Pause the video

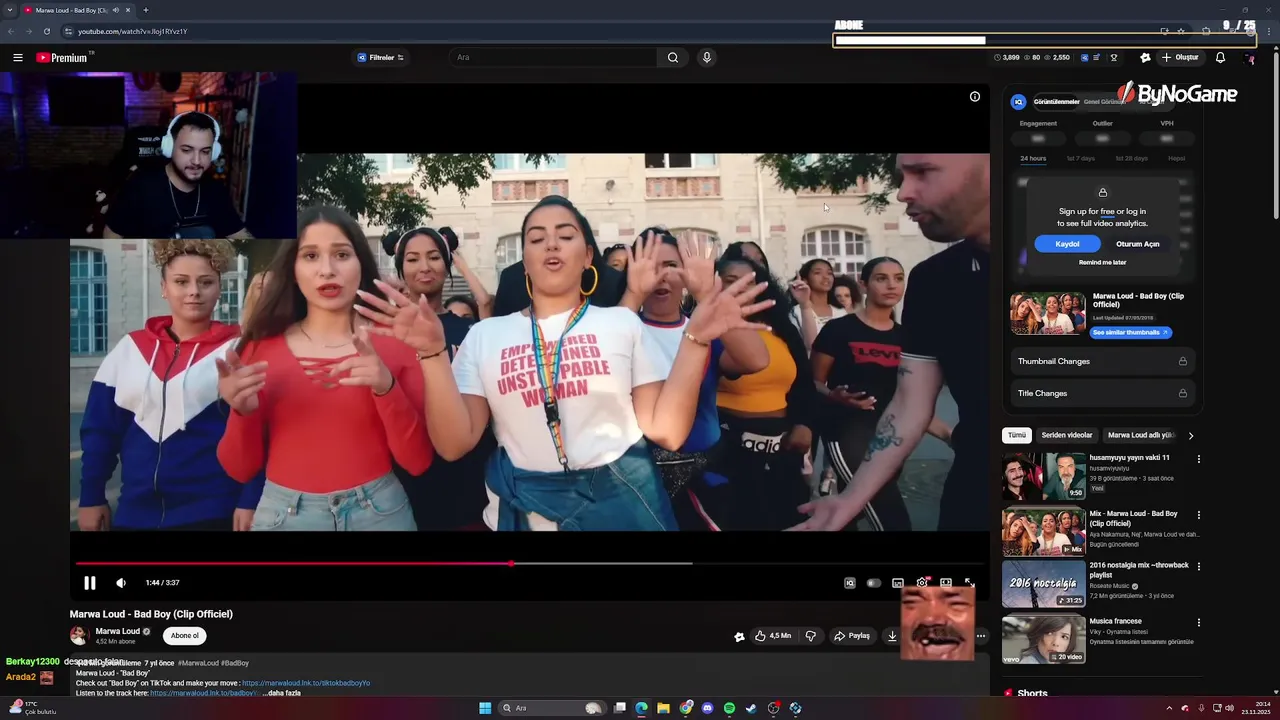(89, 583)
